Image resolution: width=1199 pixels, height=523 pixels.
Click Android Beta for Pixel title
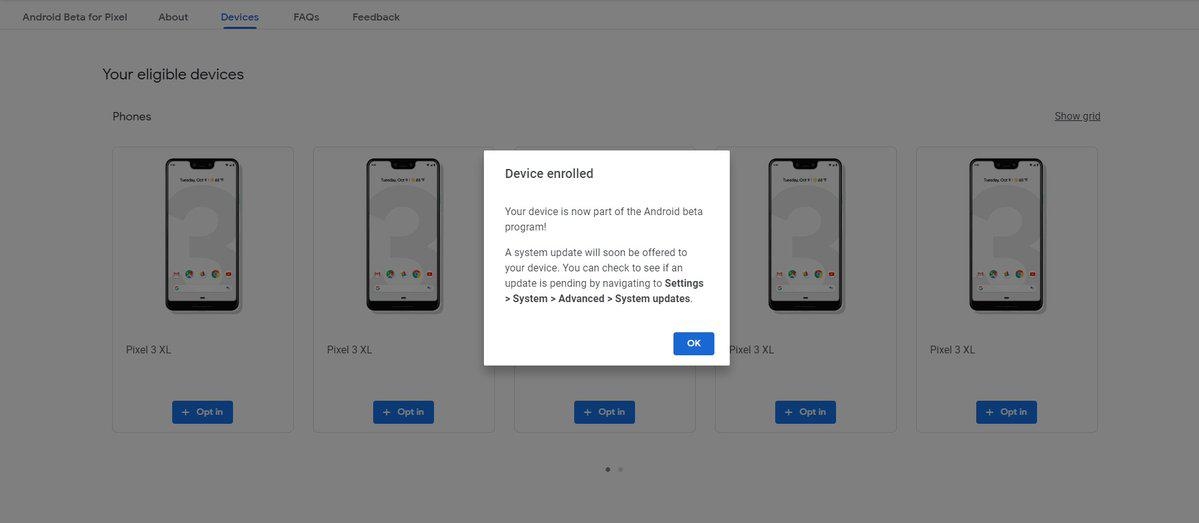(75, 17)
